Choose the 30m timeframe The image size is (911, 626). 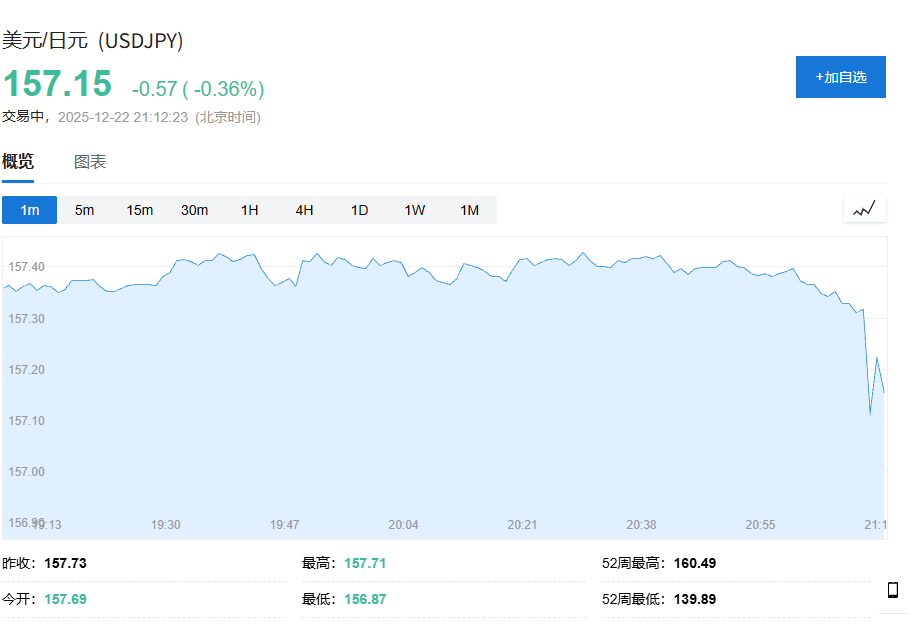(x=195, y=210)
